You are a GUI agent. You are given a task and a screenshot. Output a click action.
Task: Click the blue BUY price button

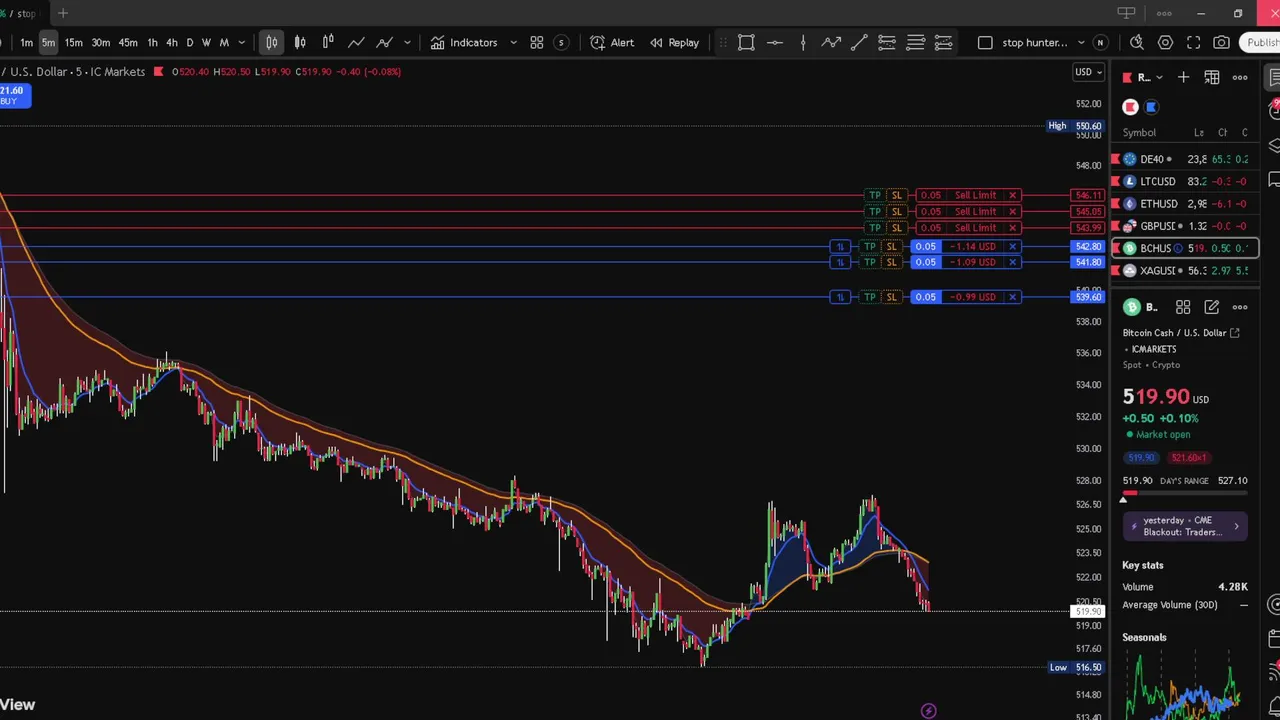click(15, 95)
